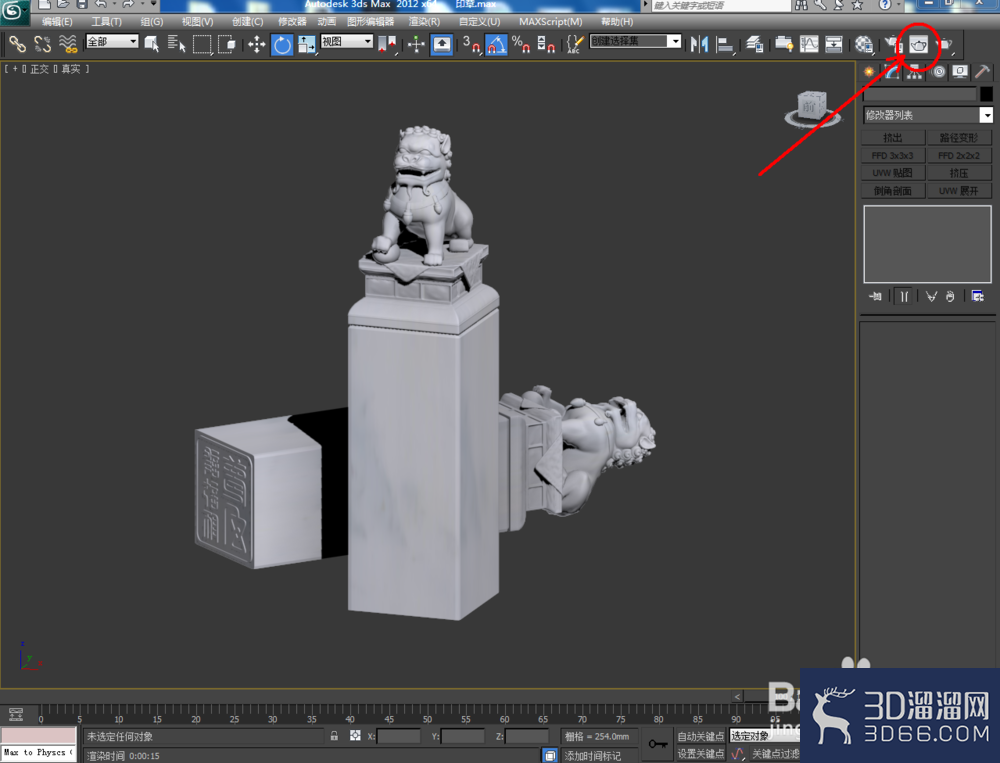Click the Mirror tool icon

[x=699, y=44]
